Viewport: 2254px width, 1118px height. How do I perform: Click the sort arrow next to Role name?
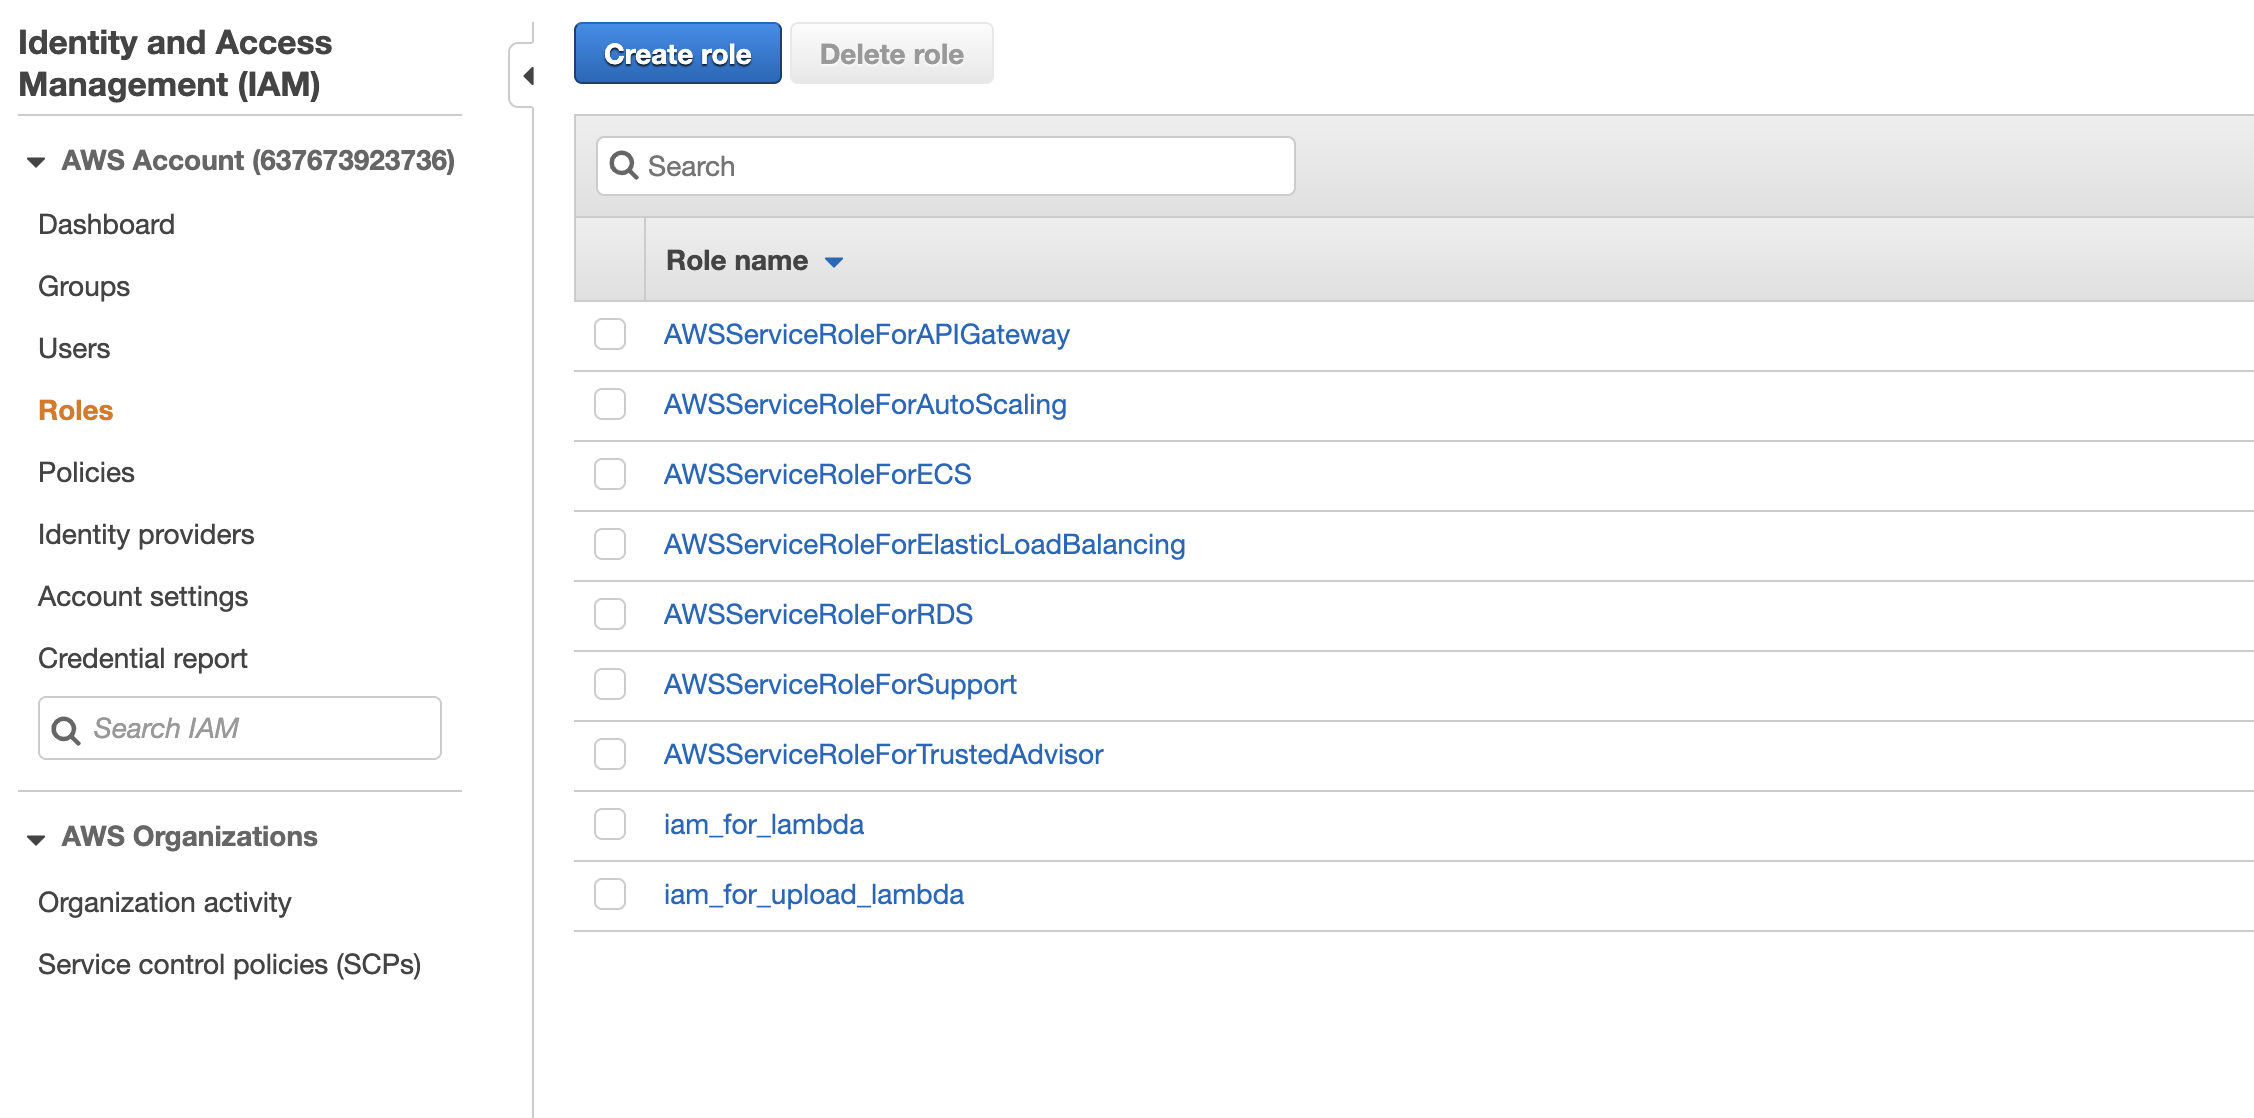pos(835,261)
